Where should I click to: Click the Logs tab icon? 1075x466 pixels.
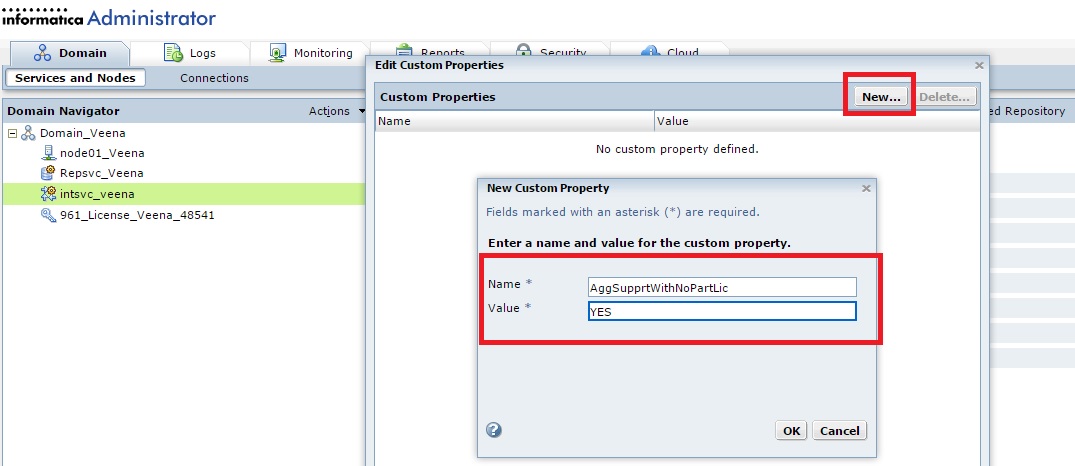point(173,53)
